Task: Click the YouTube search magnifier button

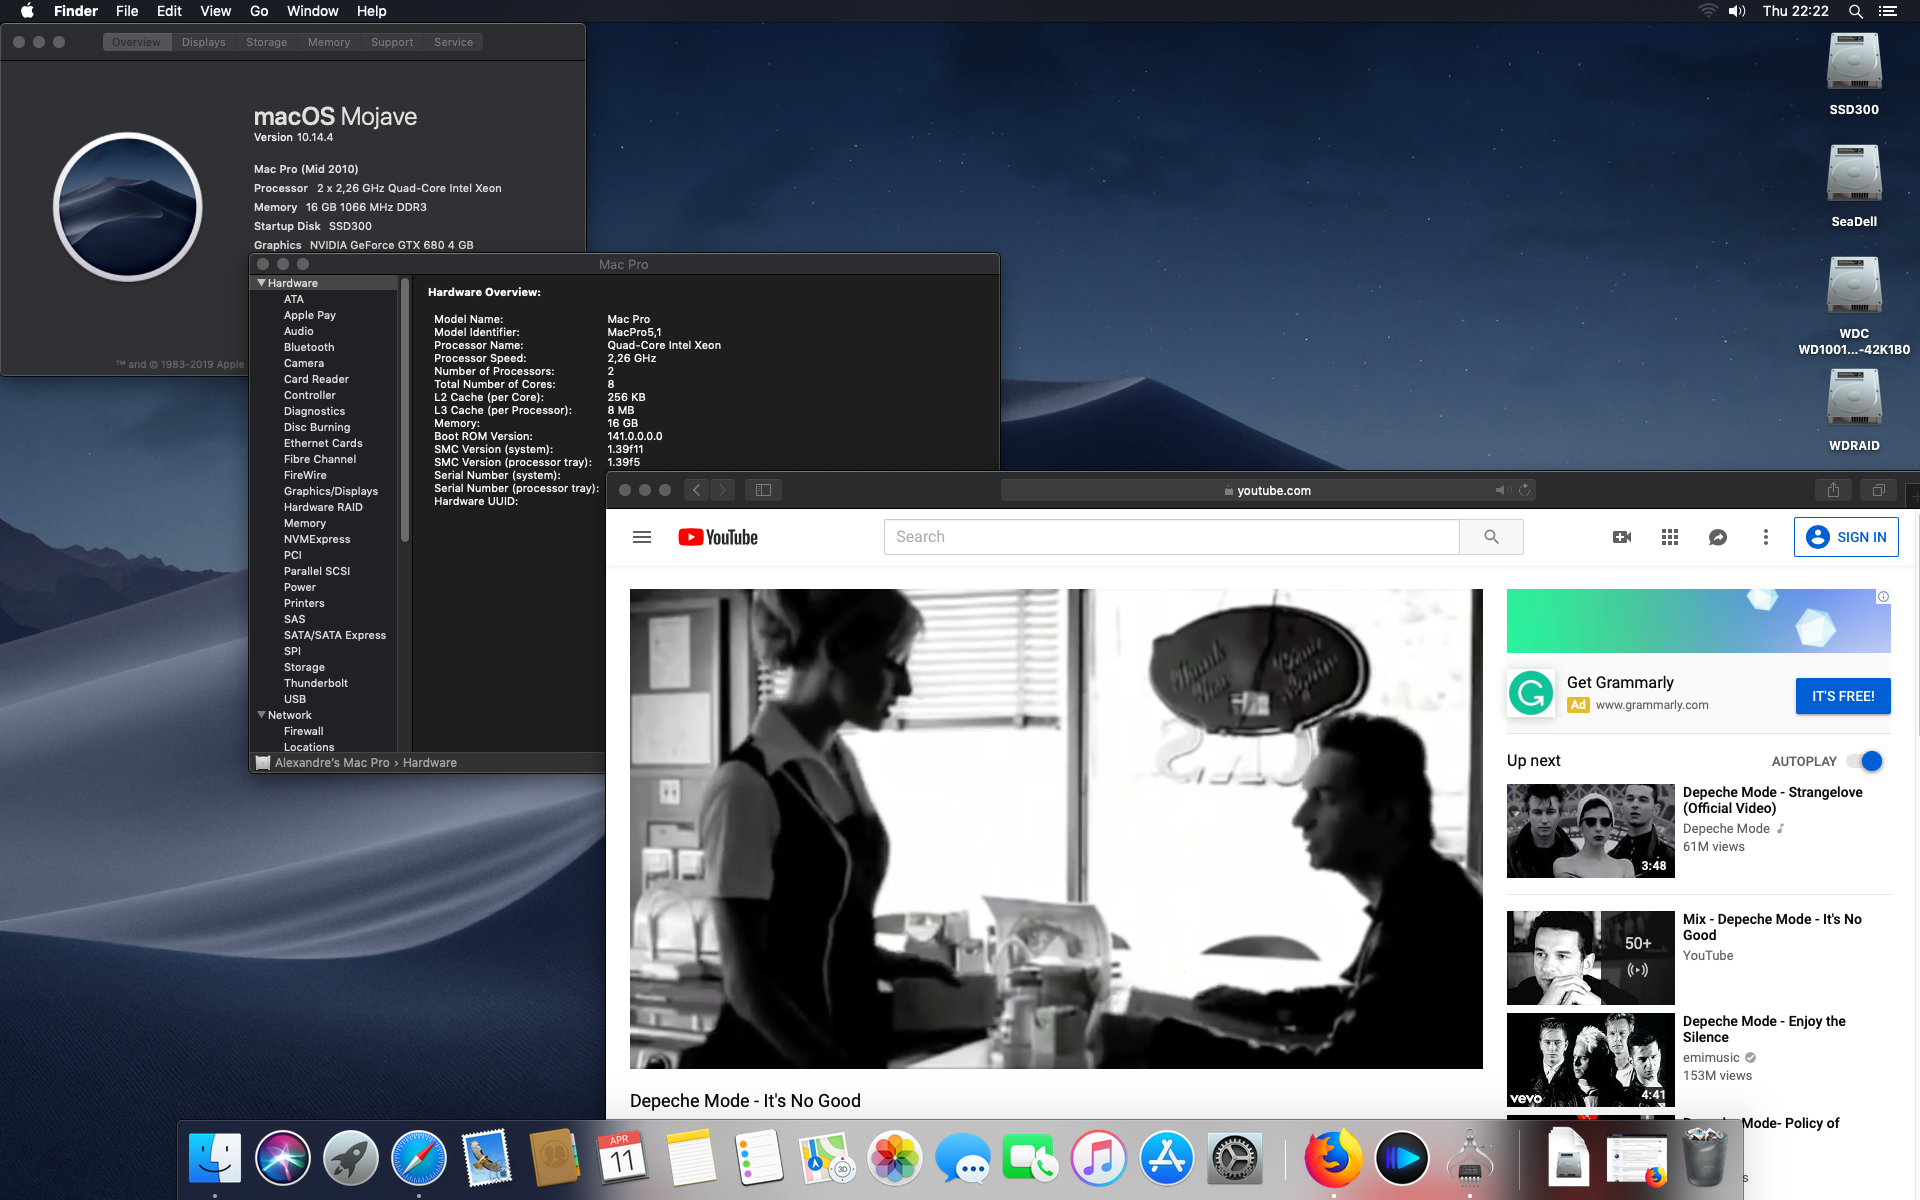Action: coord(1491,537)
